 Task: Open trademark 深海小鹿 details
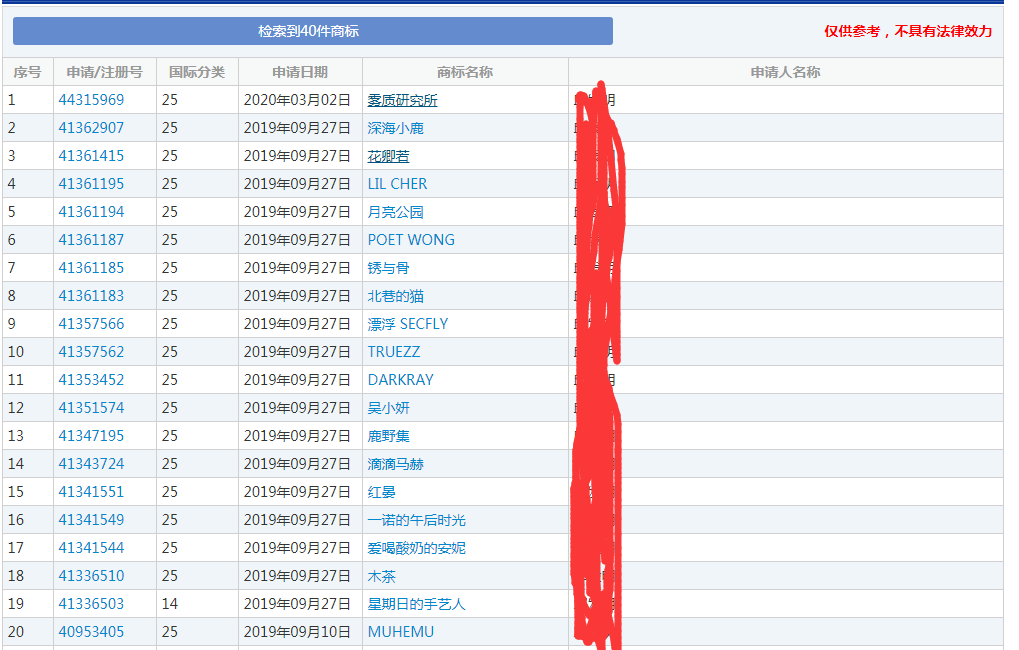point(395,128)
